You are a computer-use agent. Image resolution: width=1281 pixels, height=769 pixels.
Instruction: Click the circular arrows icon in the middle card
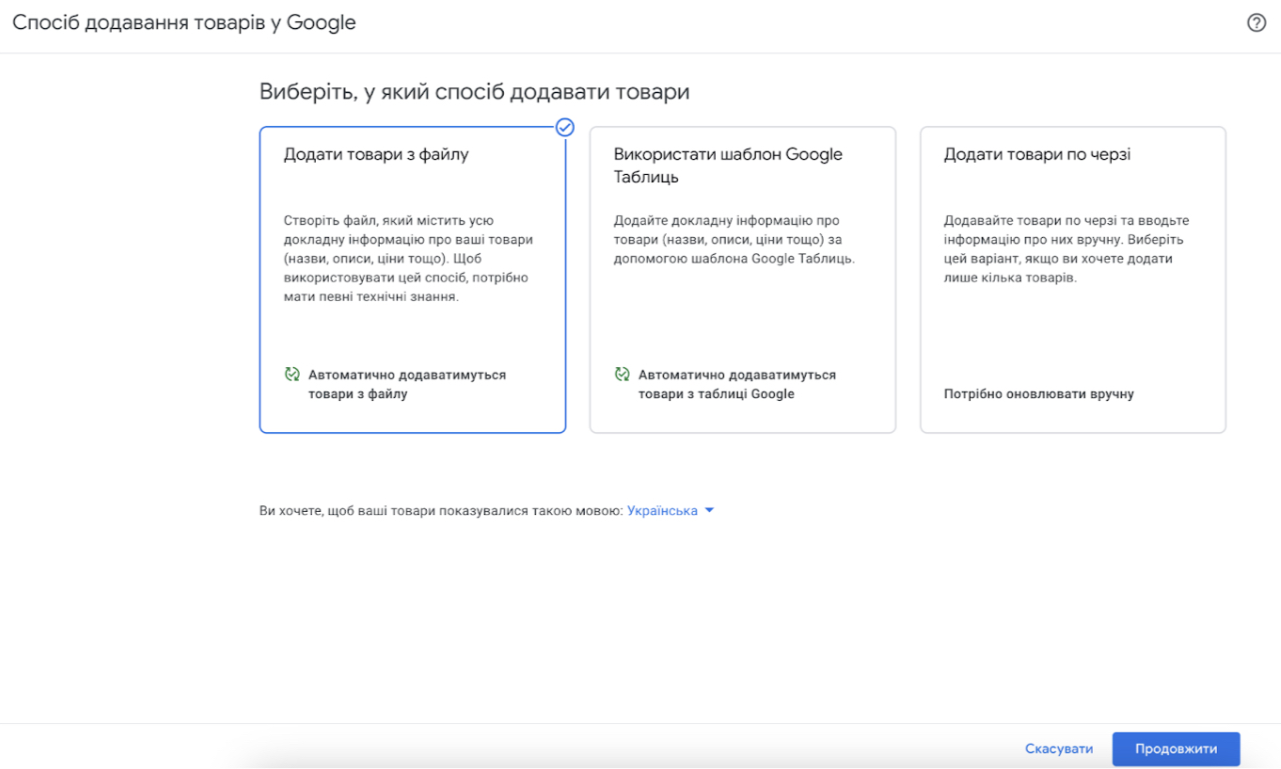619,374
